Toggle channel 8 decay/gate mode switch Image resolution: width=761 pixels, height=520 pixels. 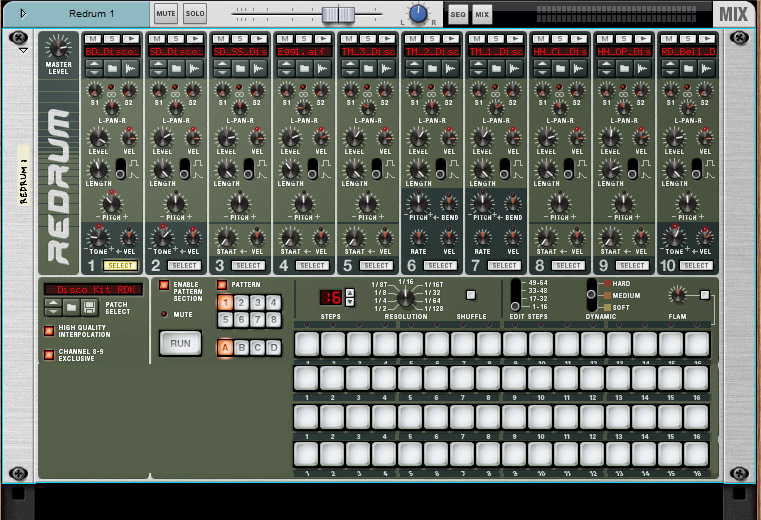pos(568,168)
